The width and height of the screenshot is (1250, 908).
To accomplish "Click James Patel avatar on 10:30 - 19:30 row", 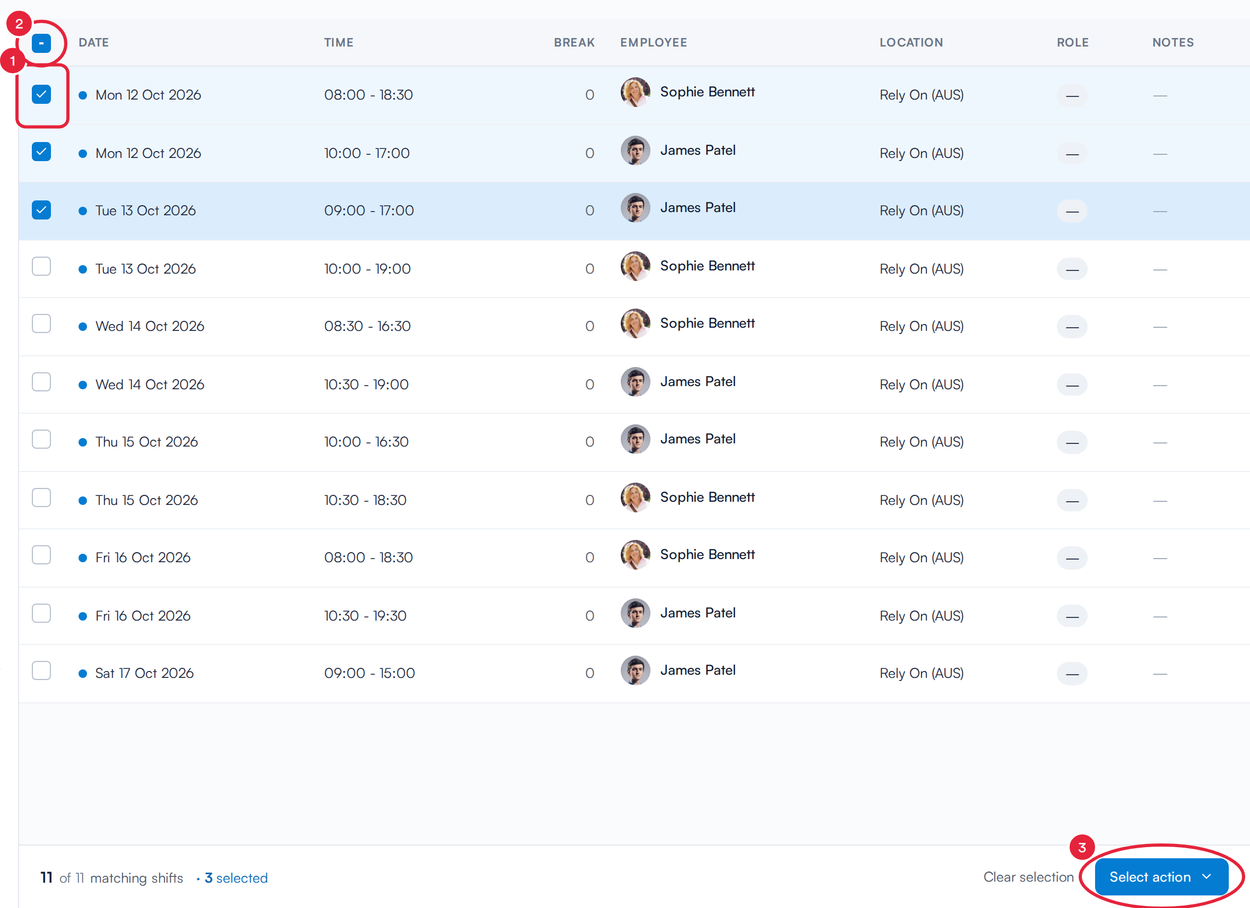I will click(x=635, y=613).
